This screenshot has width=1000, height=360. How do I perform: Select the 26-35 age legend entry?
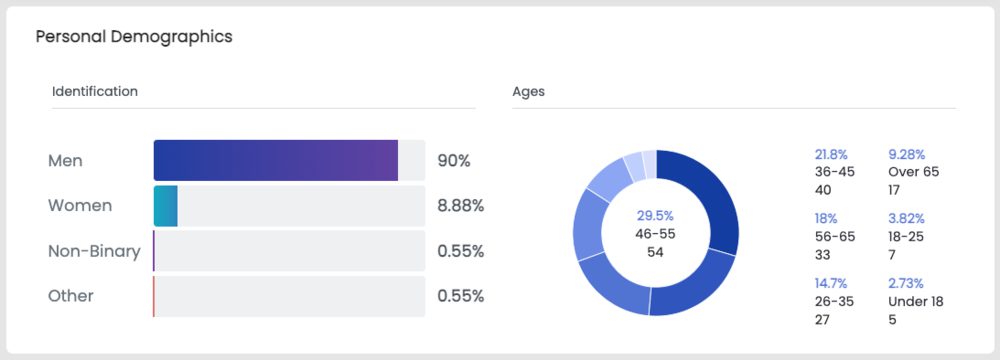point(834,301)
